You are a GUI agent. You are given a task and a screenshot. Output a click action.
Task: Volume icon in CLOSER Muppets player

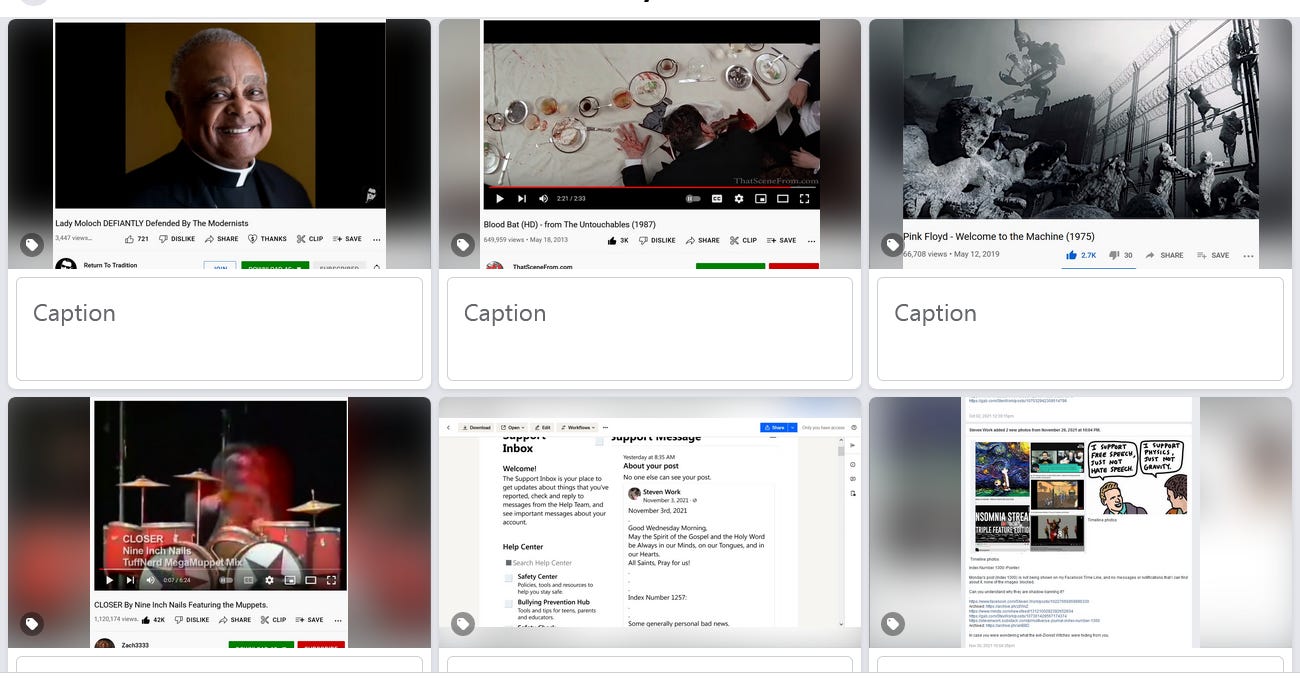click(x=151, y=580)
